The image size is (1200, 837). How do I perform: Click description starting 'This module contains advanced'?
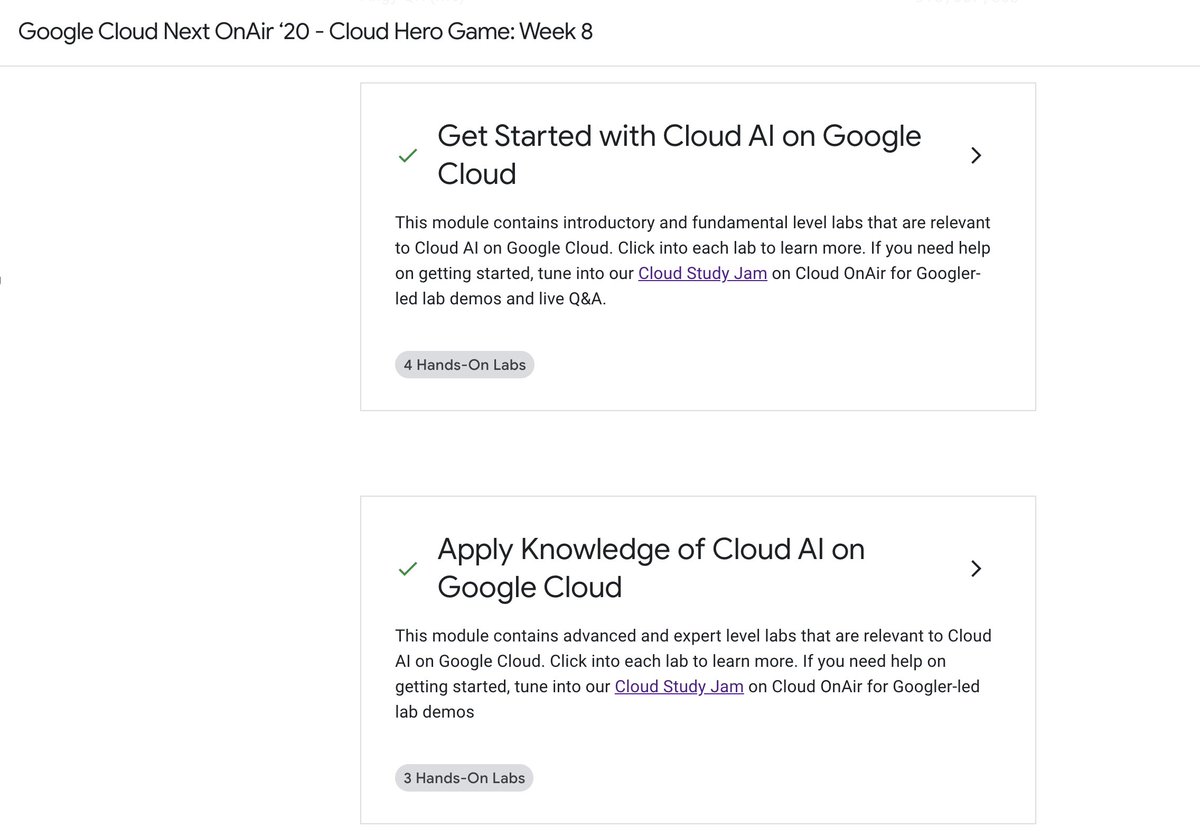693,673
